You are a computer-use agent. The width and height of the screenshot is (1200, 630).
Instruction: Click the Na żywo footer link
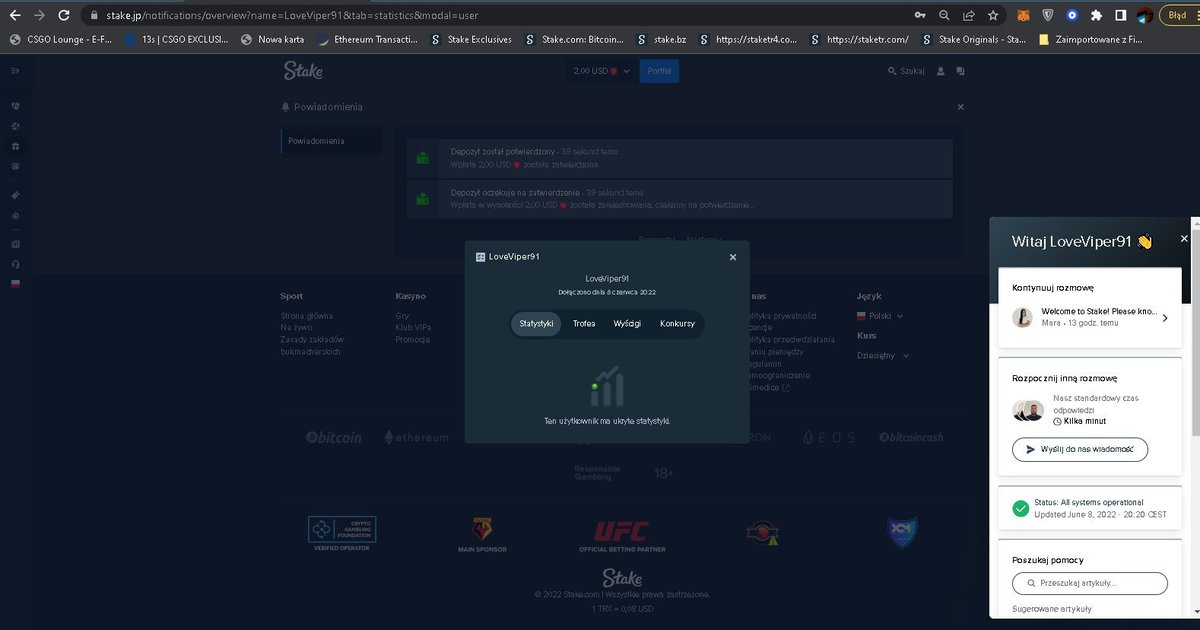coord(297,327)
